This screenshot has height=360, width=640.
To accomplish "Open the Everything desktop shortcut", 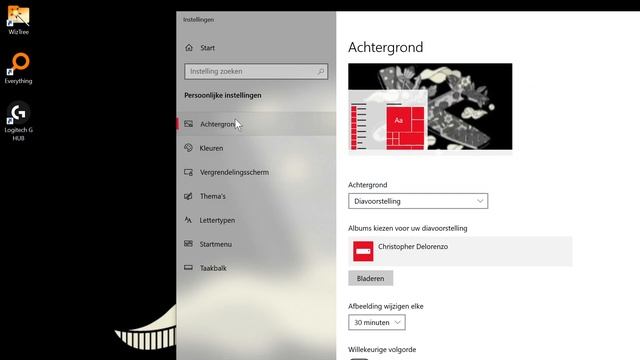I will [x=18, y=68].
